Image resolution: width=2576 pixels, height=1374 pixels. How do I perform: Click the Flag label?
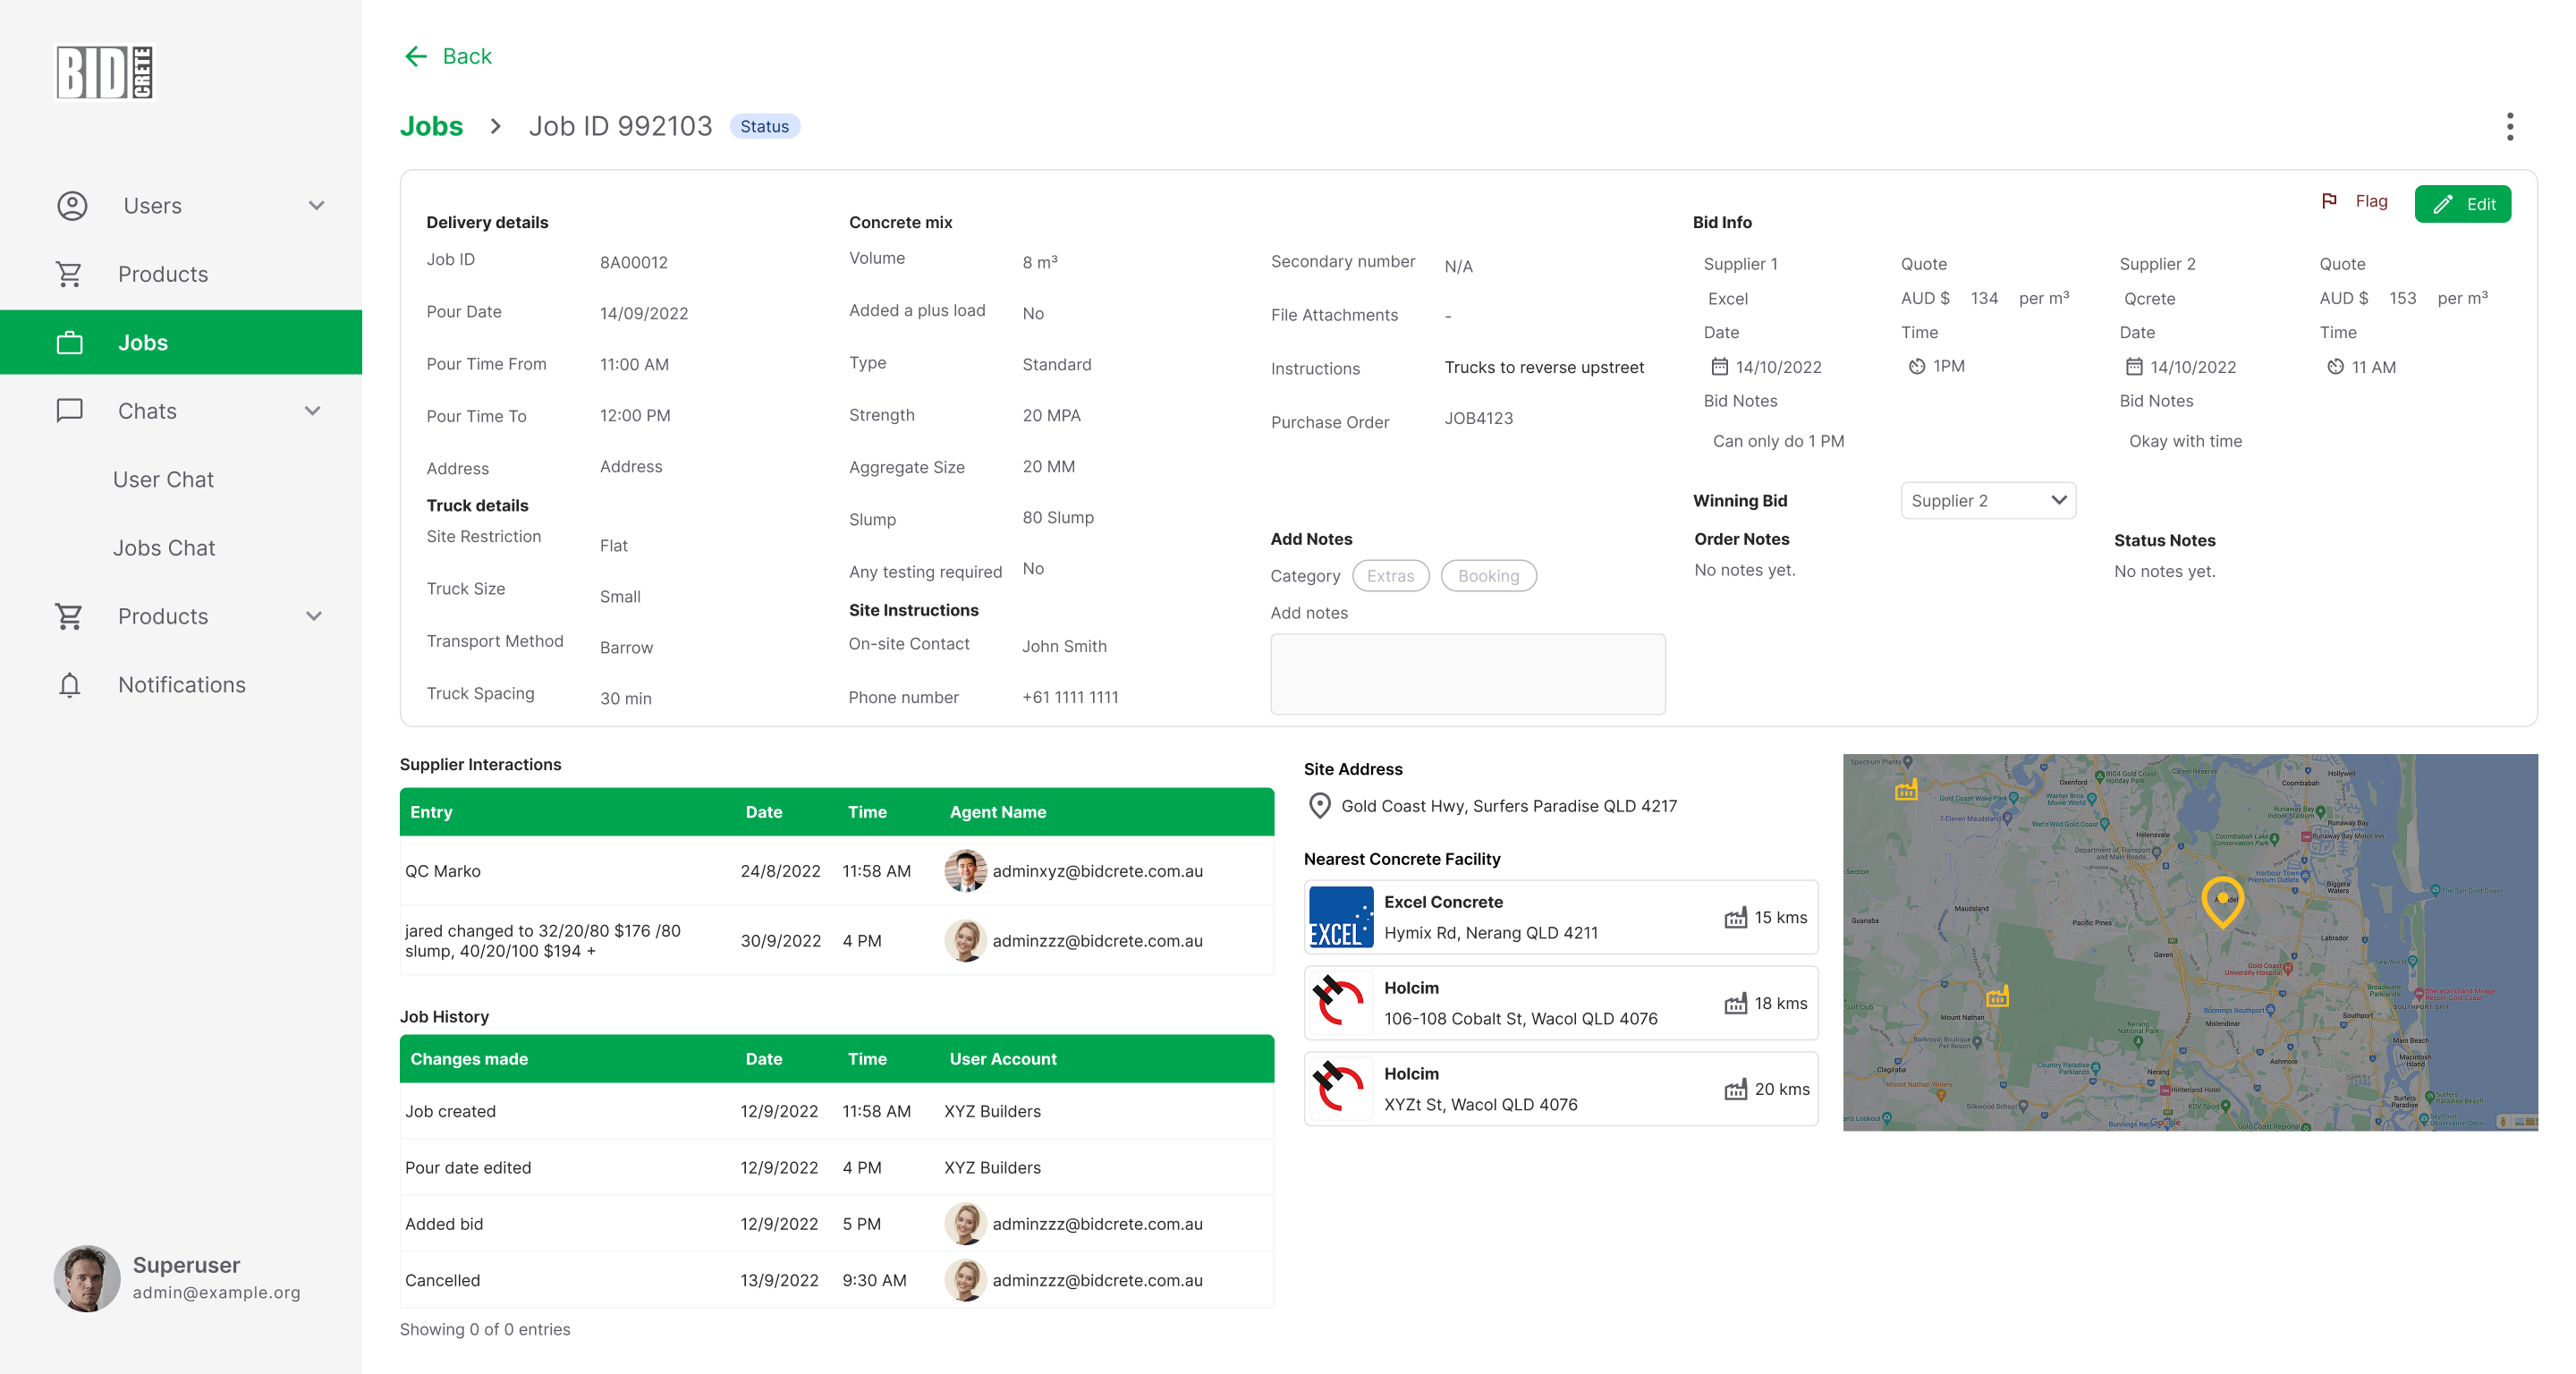click(x=2371, y=201)
